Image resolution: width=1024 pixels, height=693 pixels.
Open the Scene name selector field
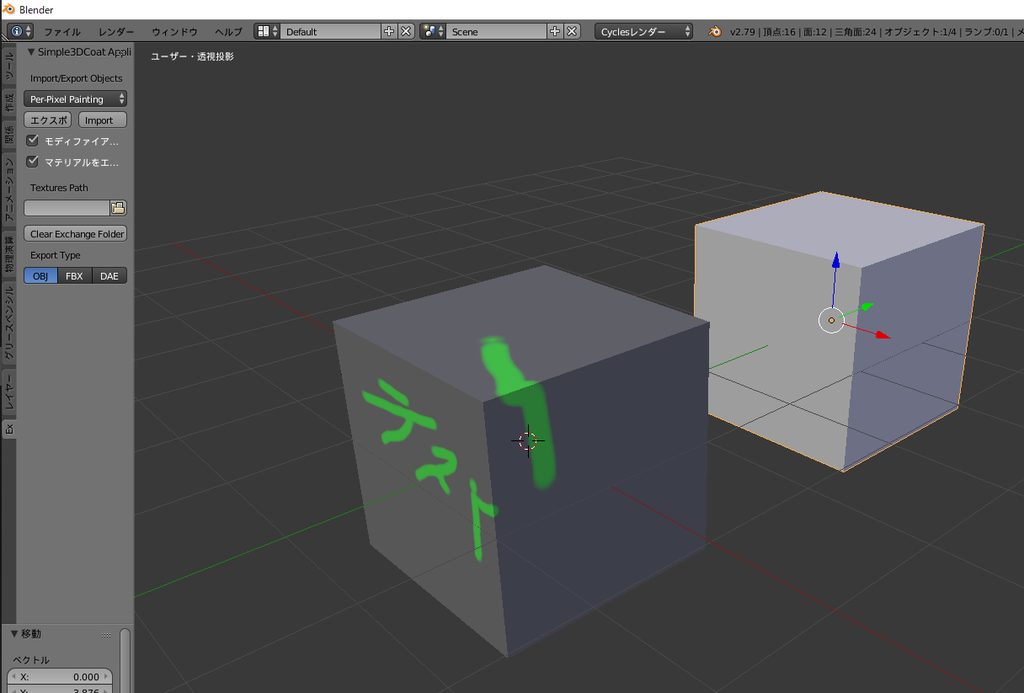pyautogui.click(x=496, y=31)
